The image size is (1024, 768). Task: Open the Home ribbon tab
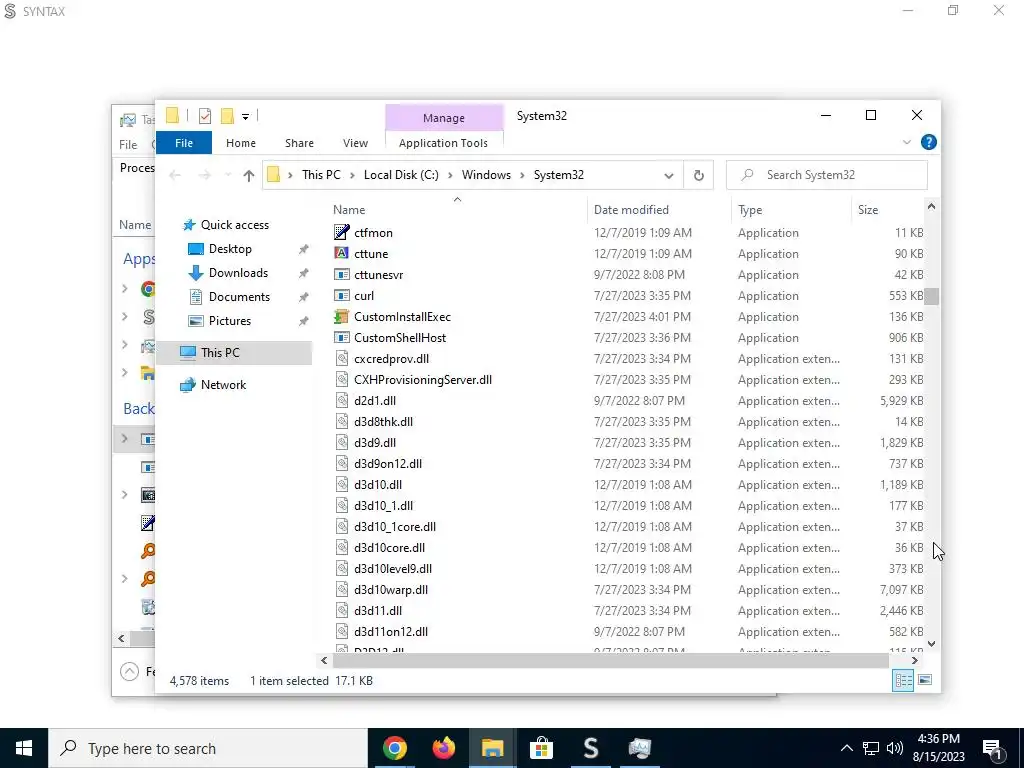pyautogui.click(x=240, y=143)
